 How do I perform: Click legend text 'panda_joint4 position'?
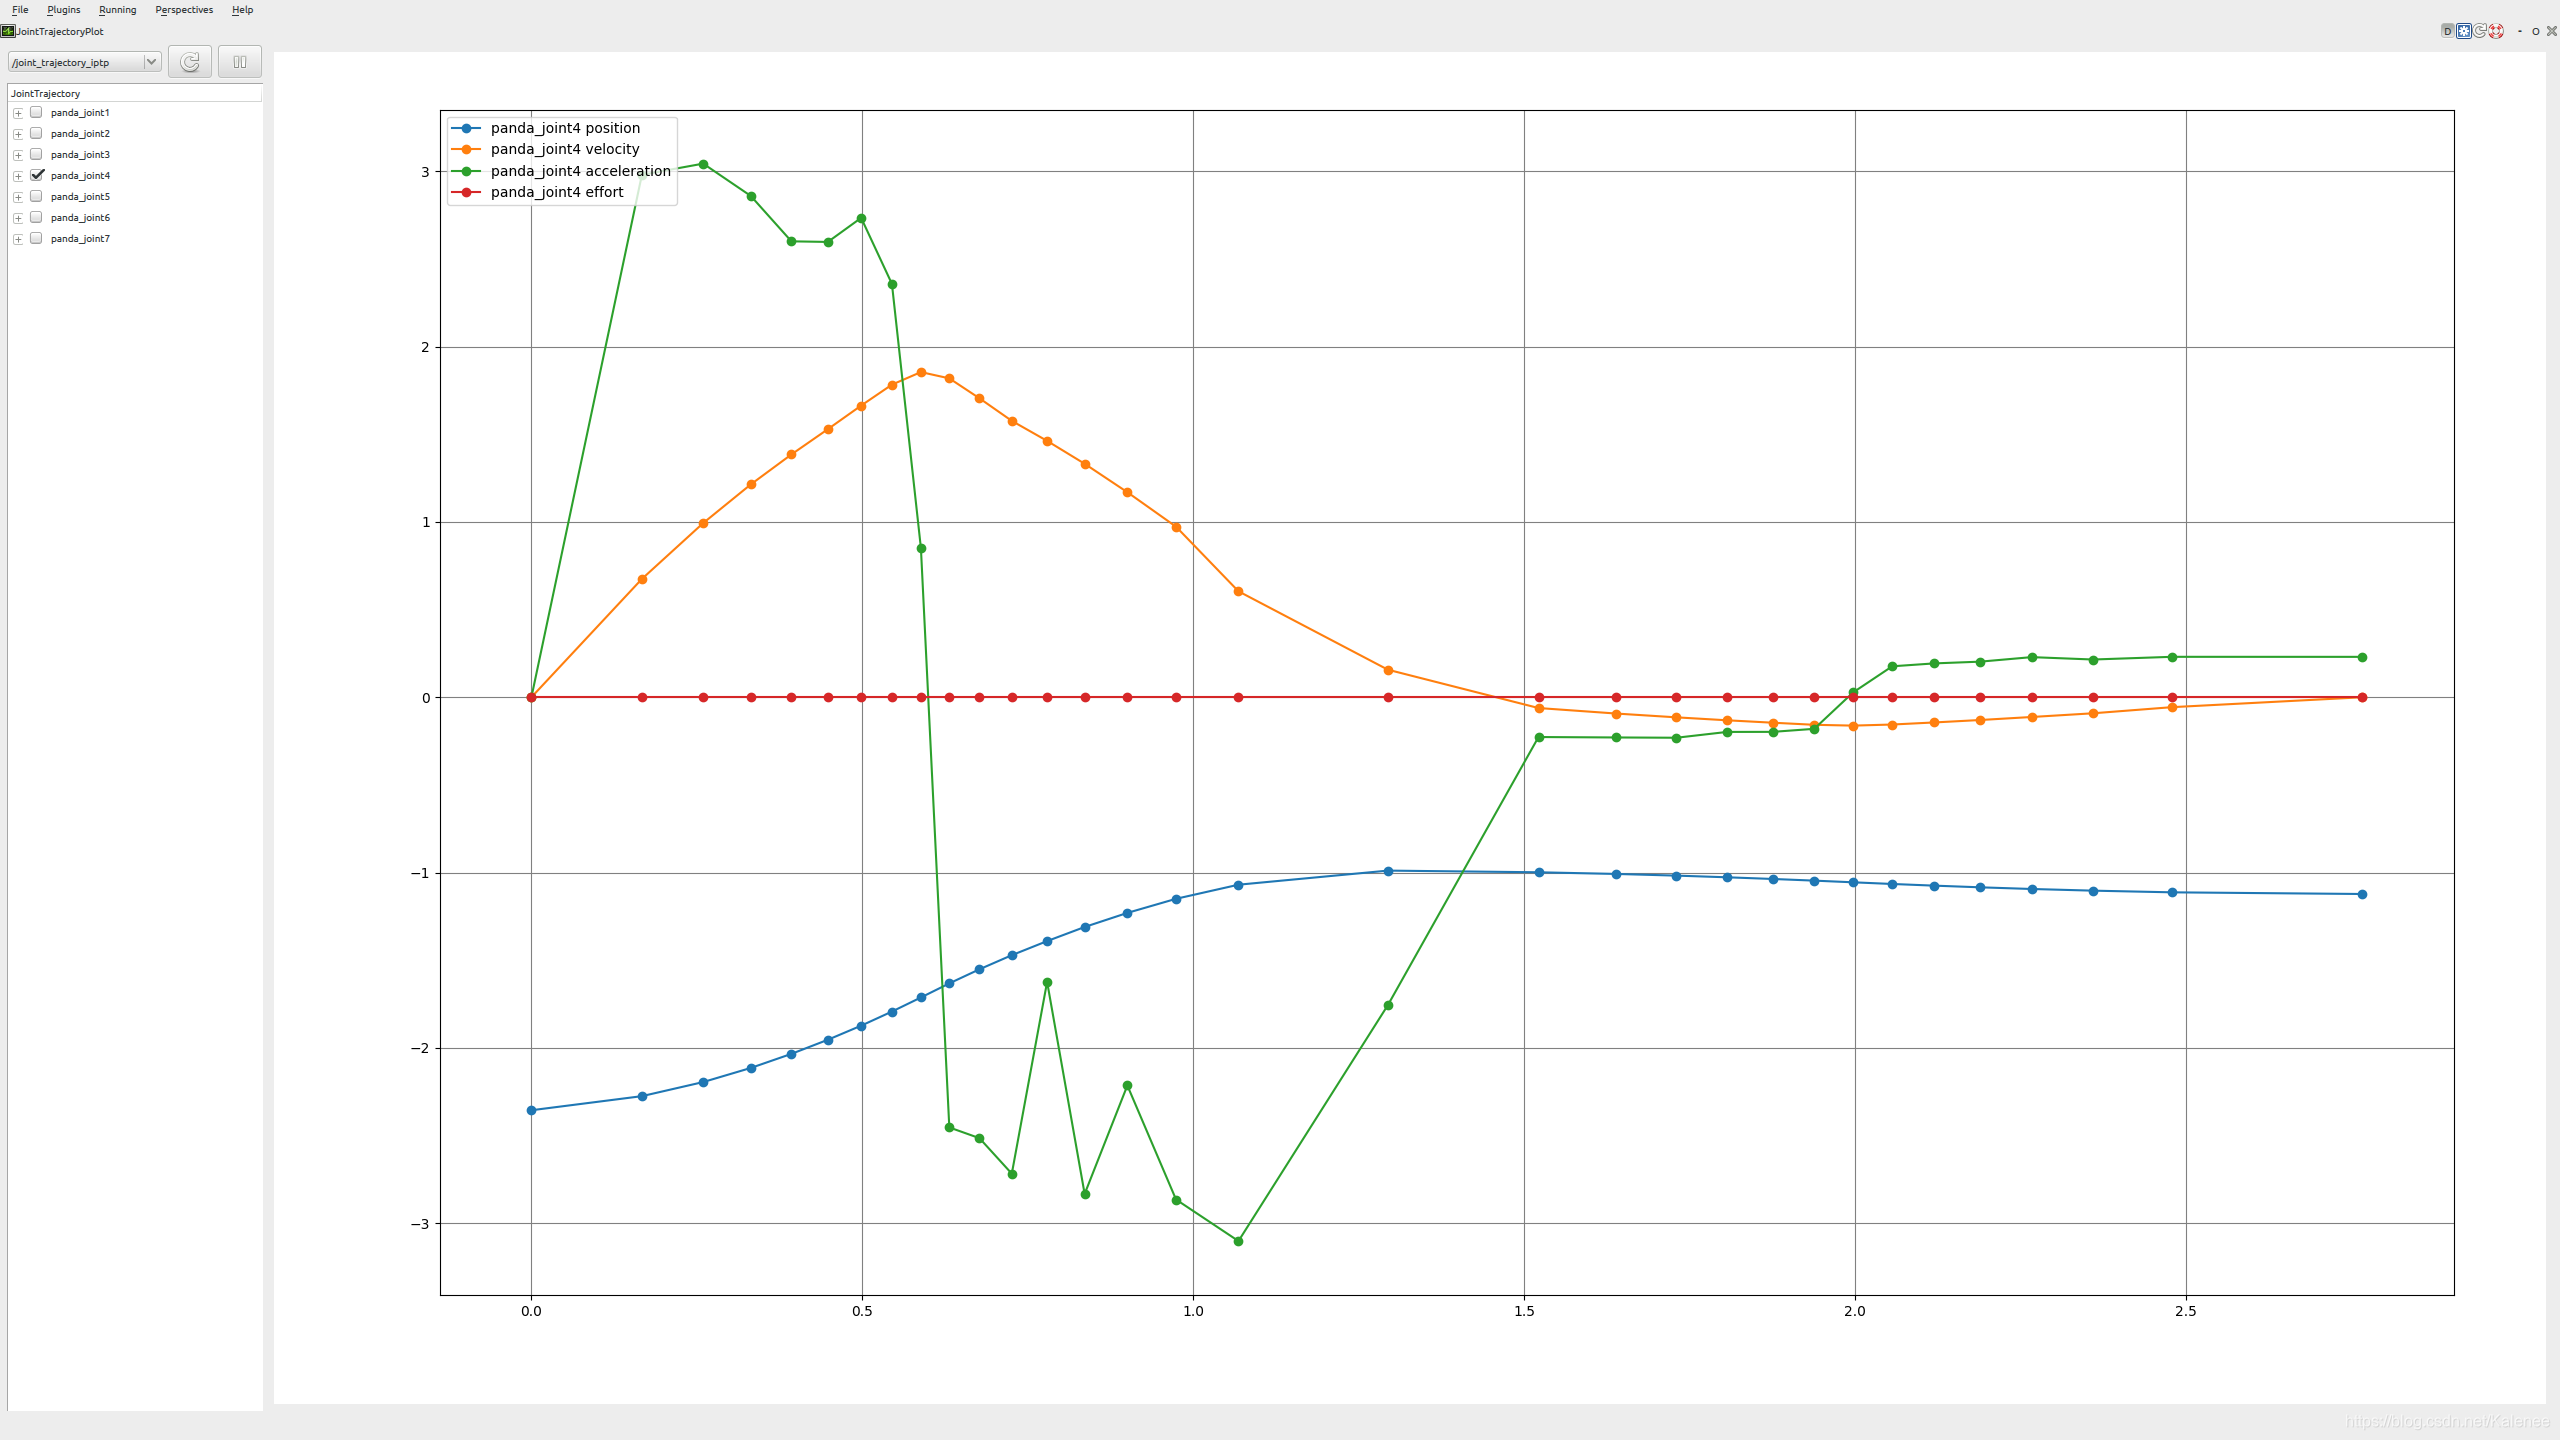[x=565, y=128]
